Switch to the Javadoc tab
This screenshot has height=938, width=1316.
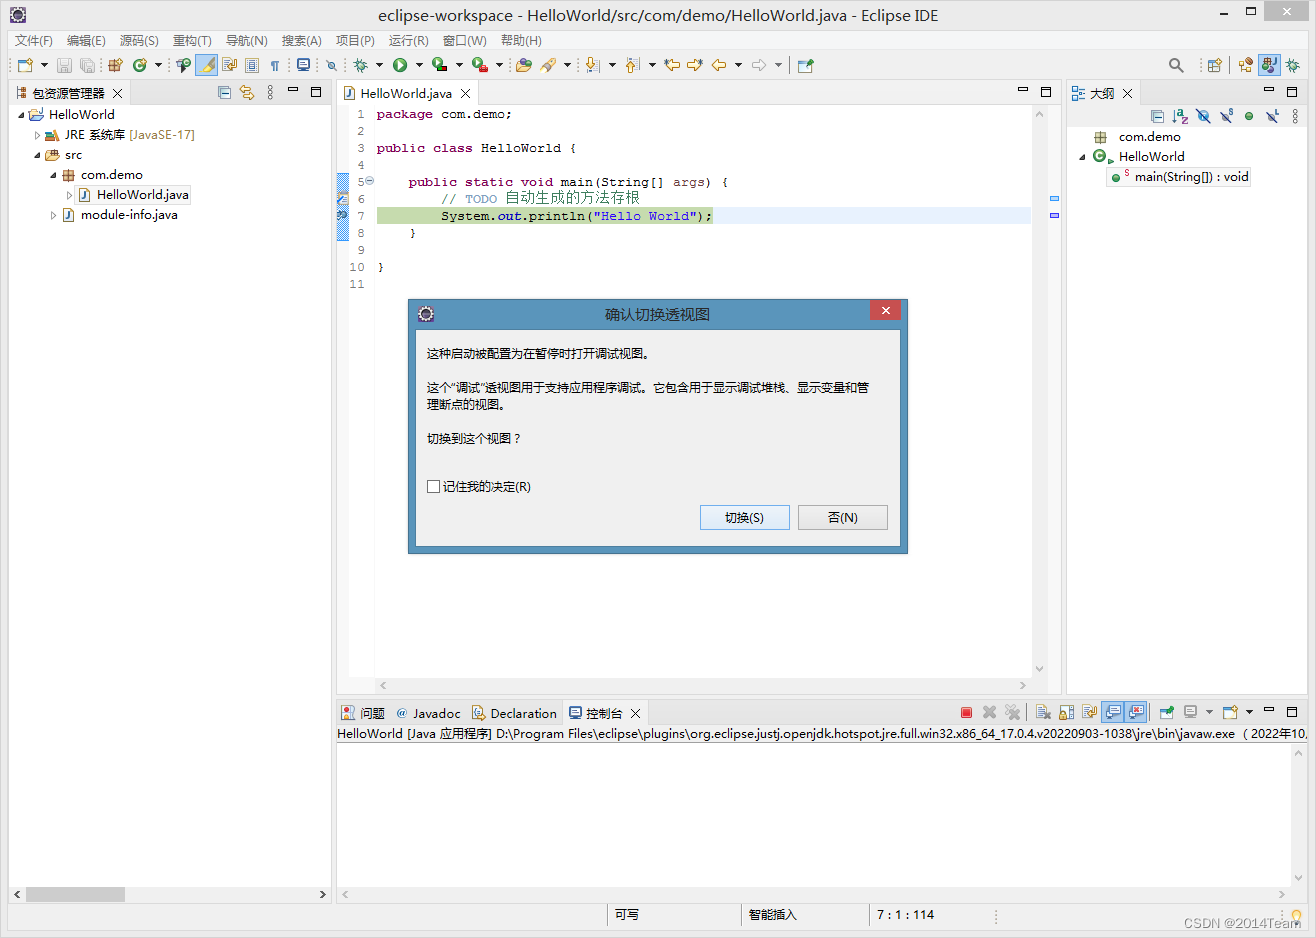[x=429, y=713]
